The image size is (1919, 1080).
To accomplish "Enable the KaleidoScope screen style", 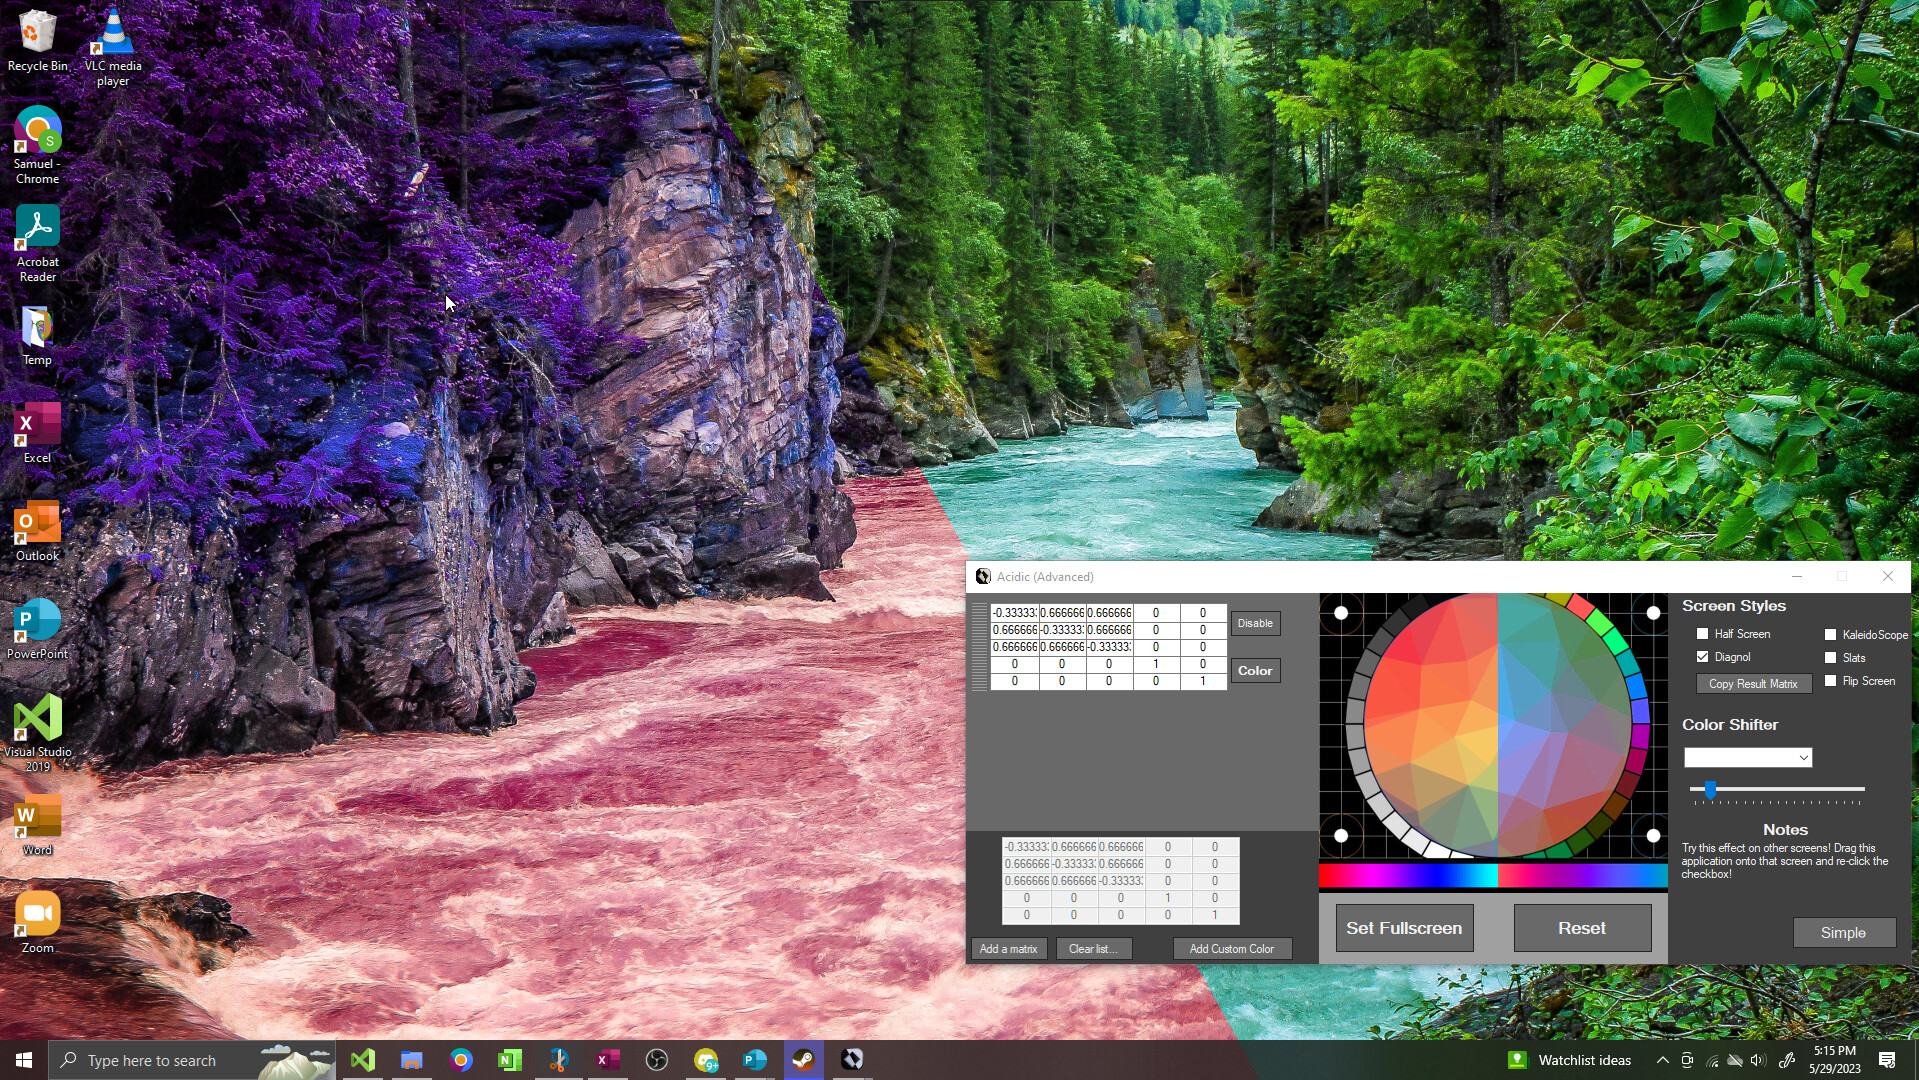I will pyautogui.click(x=1831, y=633).
